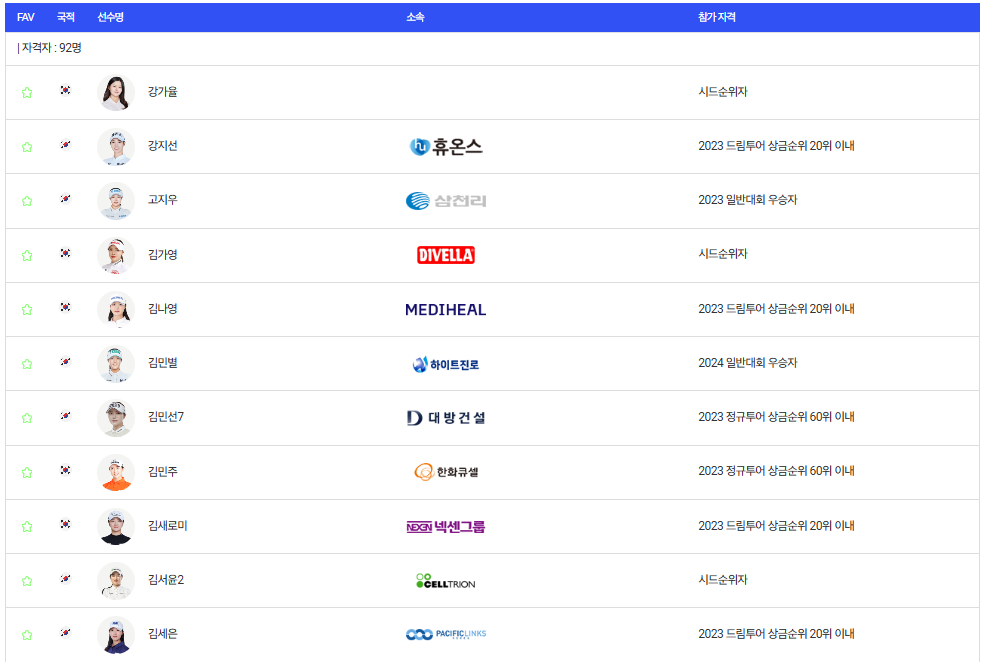Favorite player 강가율 with star icon
Viewport: 981px width, 662px height.
pyautogui.click(x=27, y=93)
